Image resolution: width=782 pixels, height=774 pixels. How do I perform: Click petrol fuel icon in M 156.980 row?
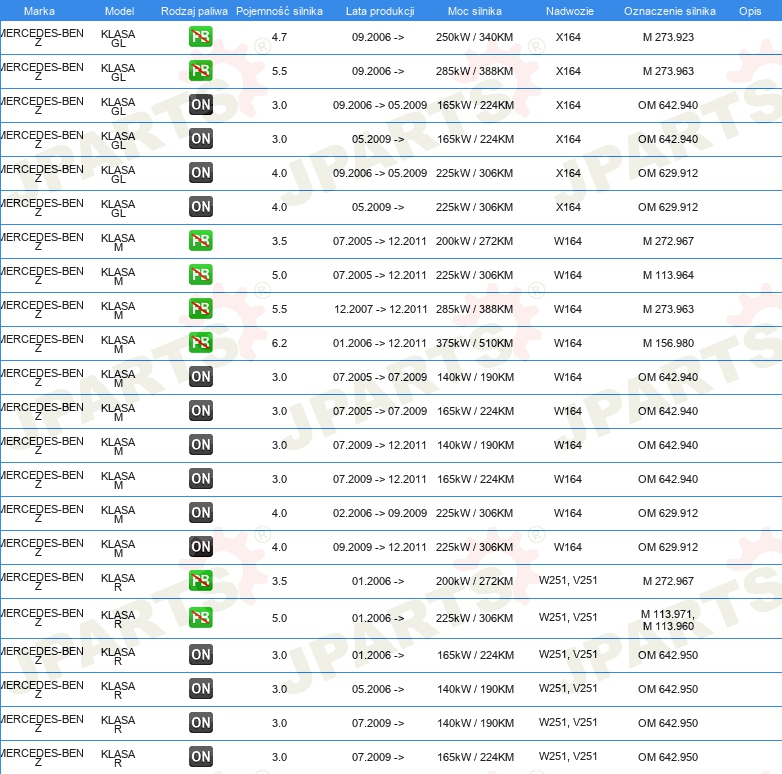pyautogui.click(x=200, y=343)
